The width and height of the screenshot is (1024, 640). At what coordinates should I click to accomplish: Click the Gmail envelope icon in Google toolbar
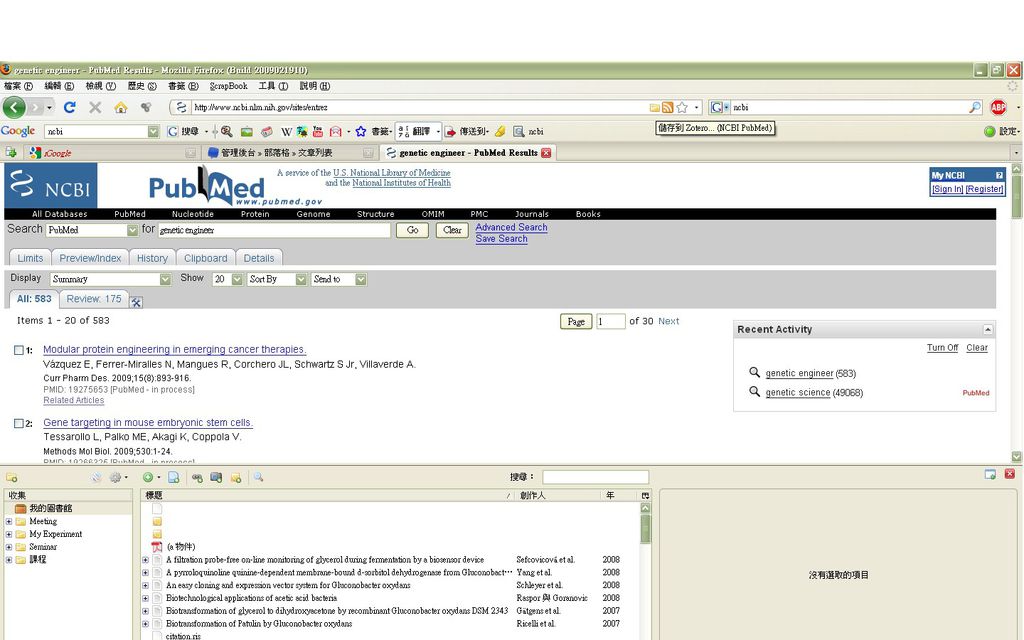pyautogui.click(x=336, y=131)
